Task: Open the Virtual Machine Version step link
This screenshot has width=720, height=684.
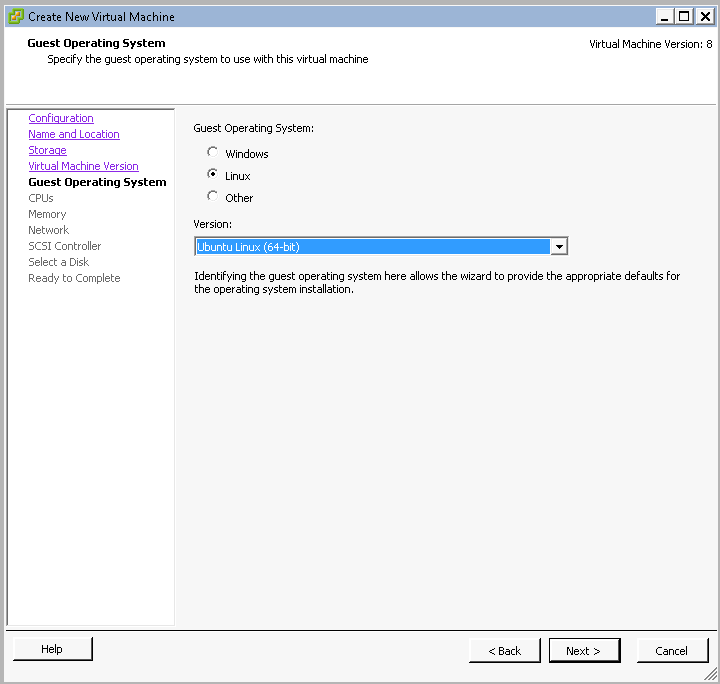Action: (x=84, y=166)
